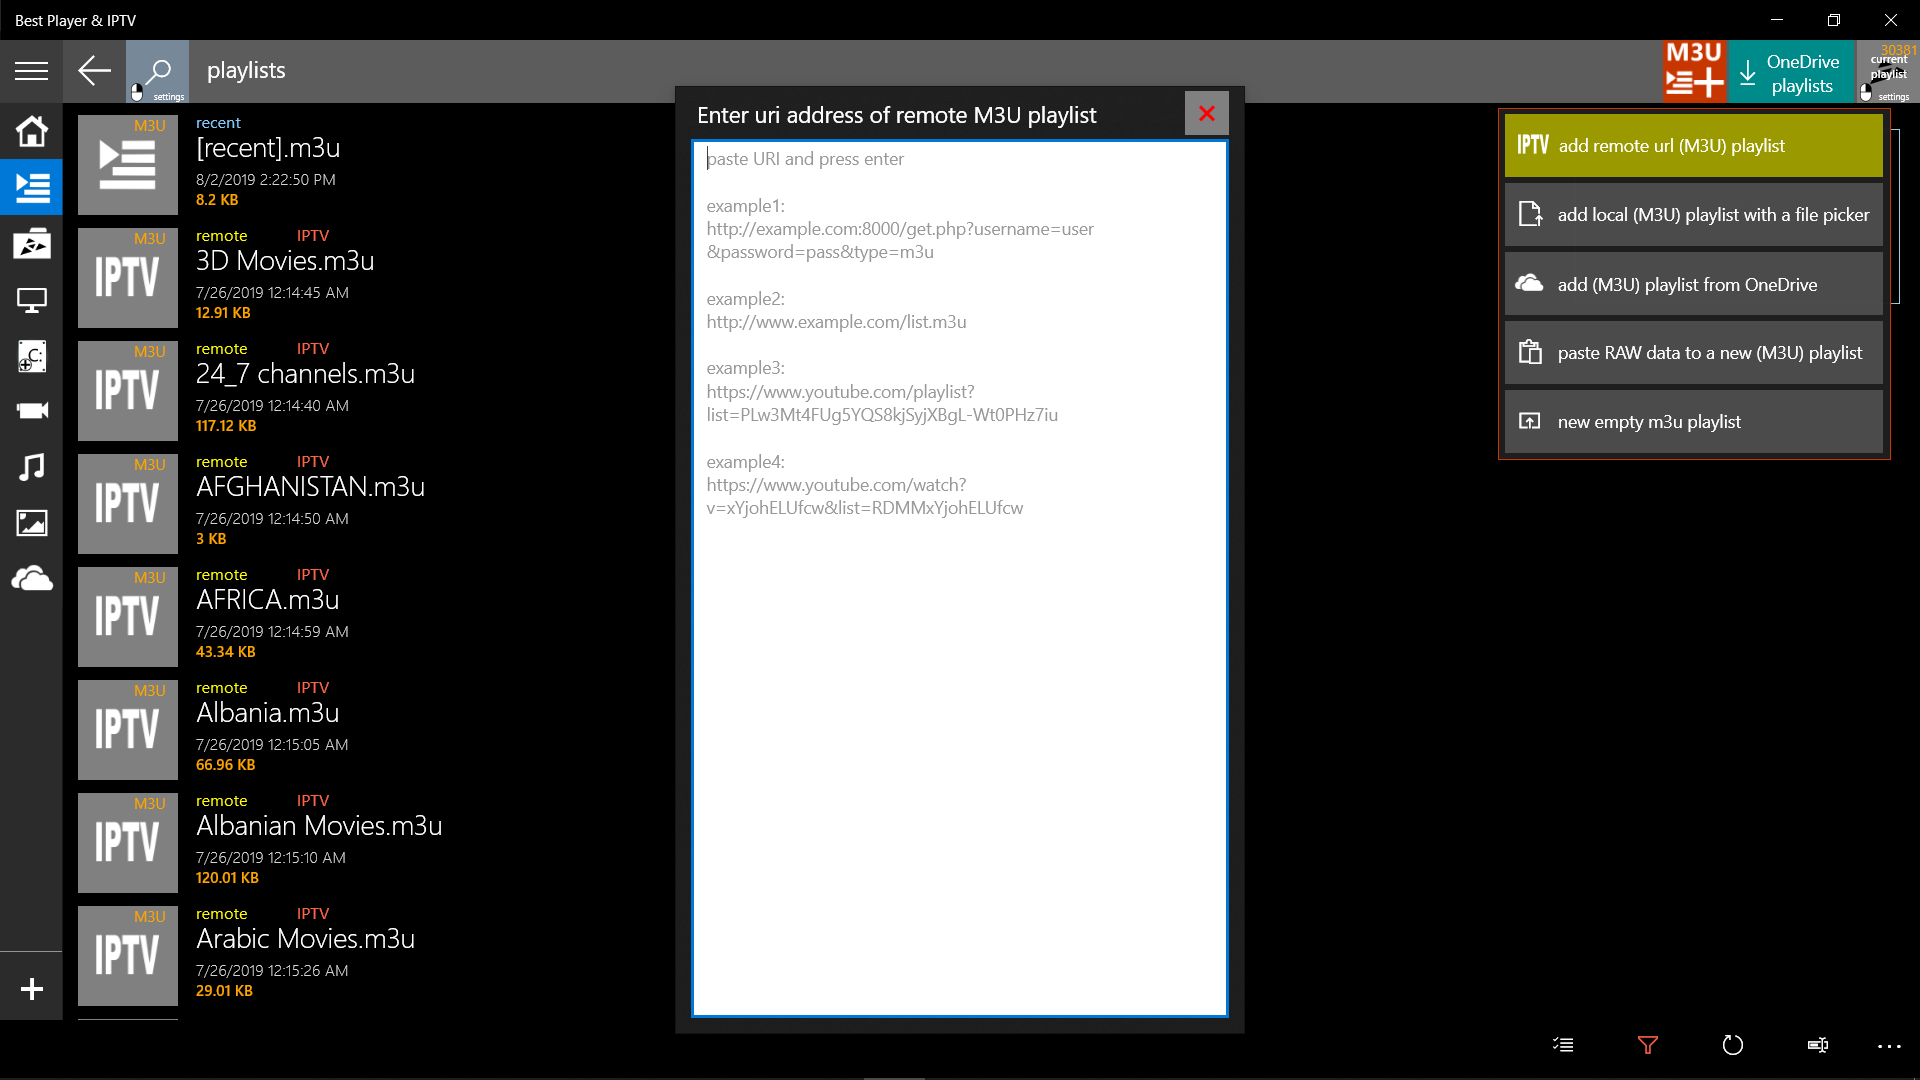Open the music note sidebar icon
1920x1080 pixels.
[x=31, y=467]
